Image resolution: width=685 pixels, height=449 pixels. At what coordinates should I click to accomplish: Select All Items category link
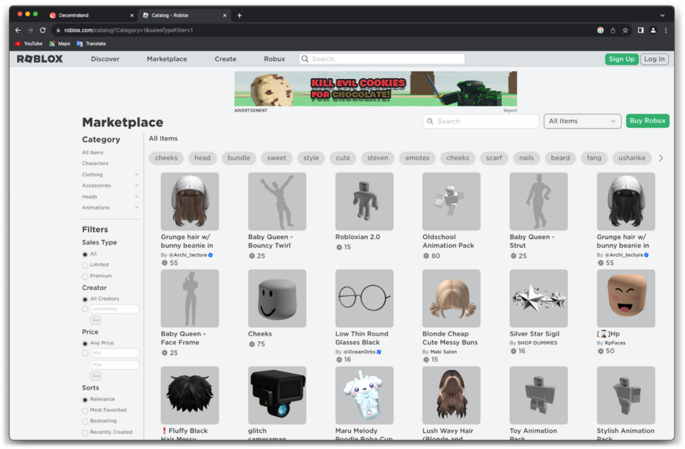(93, 153)
